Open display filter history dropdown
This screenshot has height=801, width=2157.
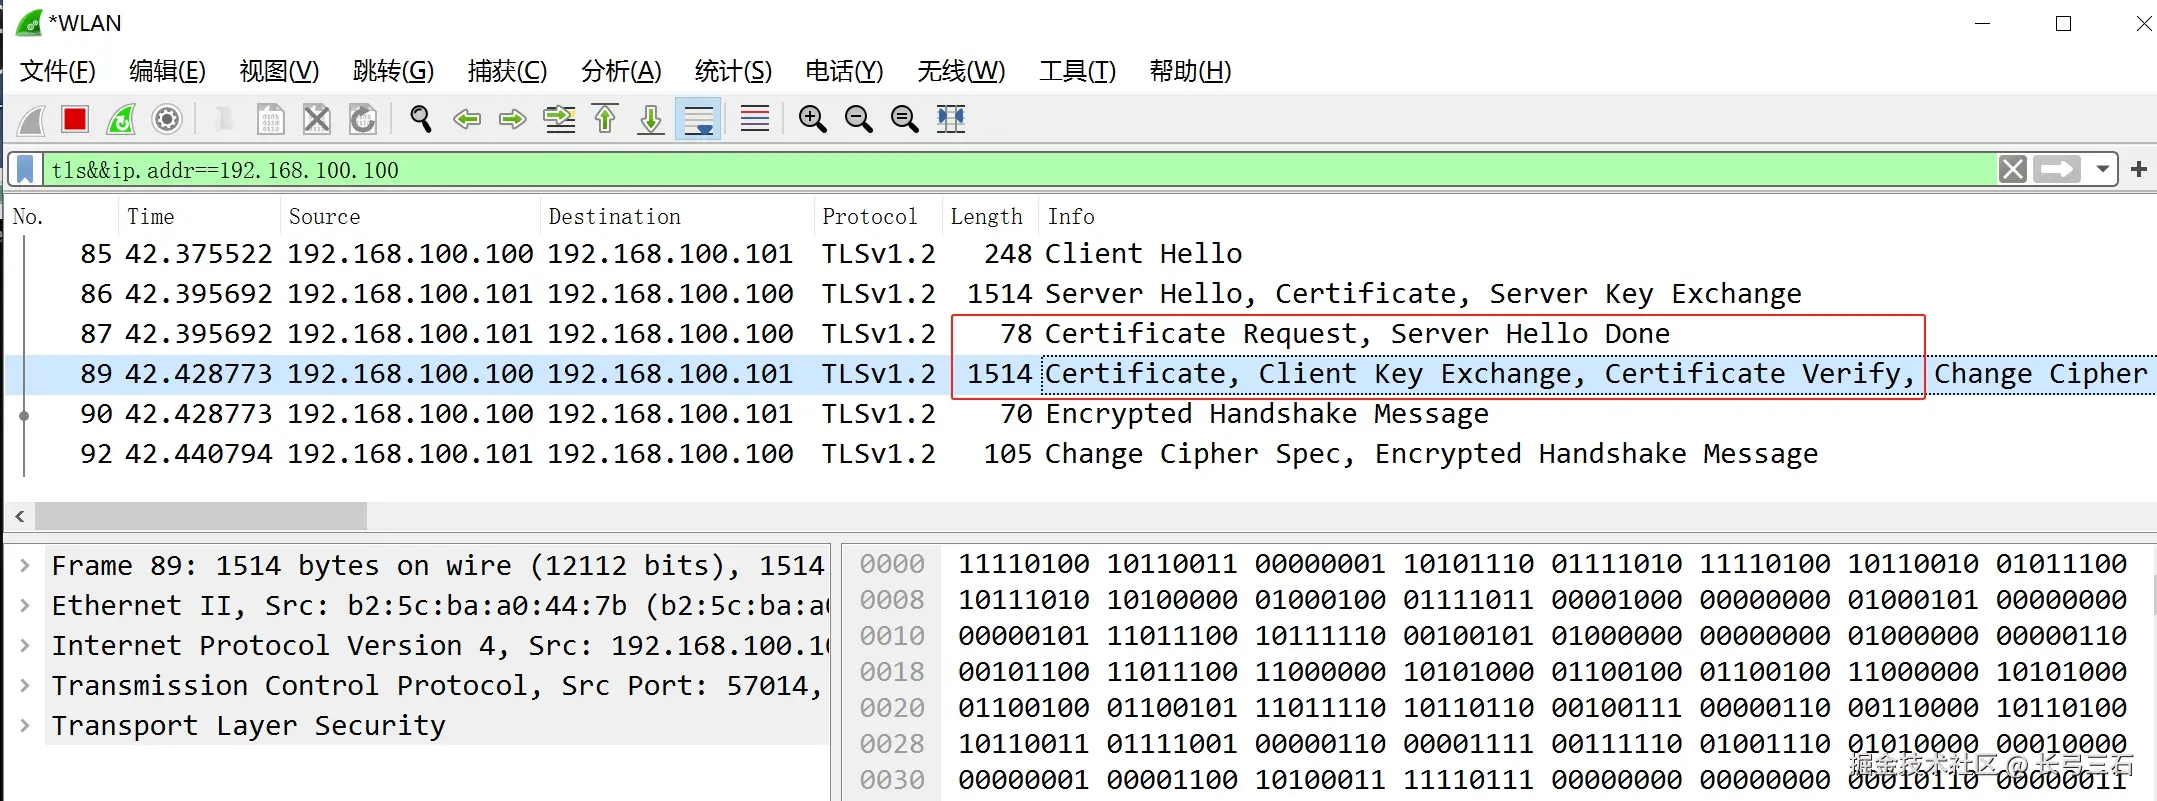[x=2103, y=170]
